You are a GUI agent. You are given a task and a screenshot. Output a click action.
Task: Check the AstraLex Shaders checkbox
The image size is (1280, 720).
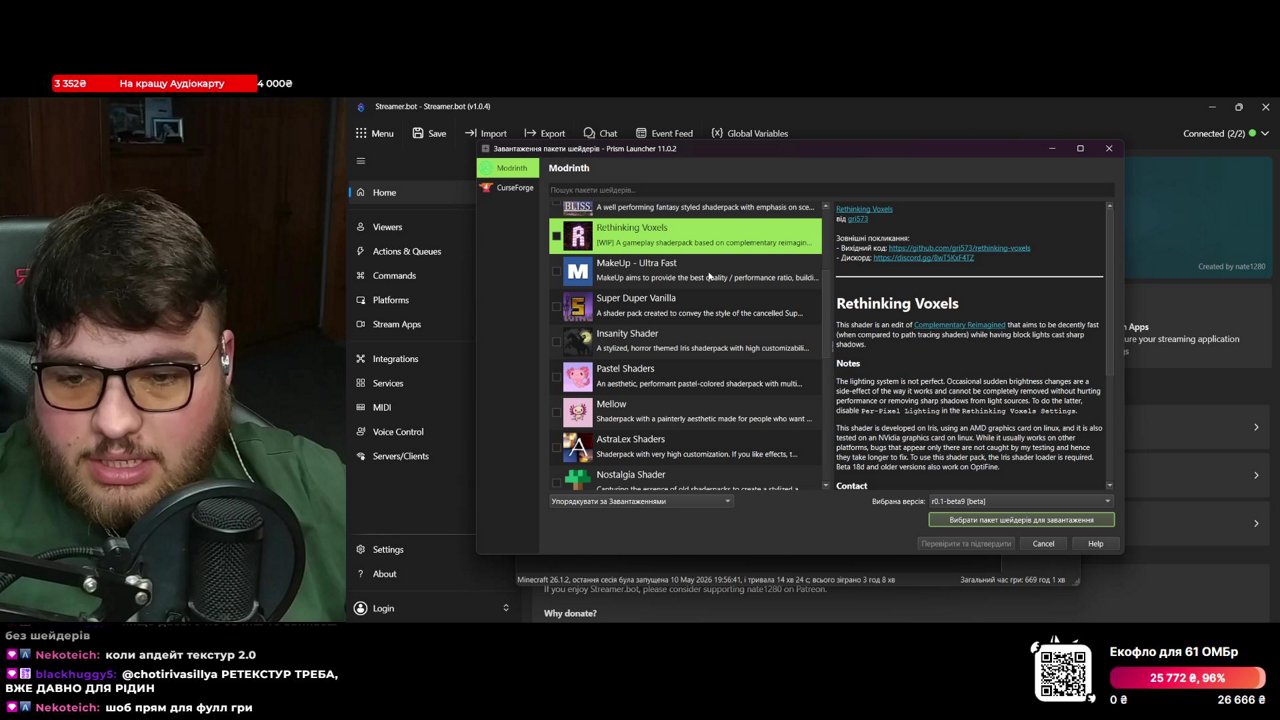[556, 447]
